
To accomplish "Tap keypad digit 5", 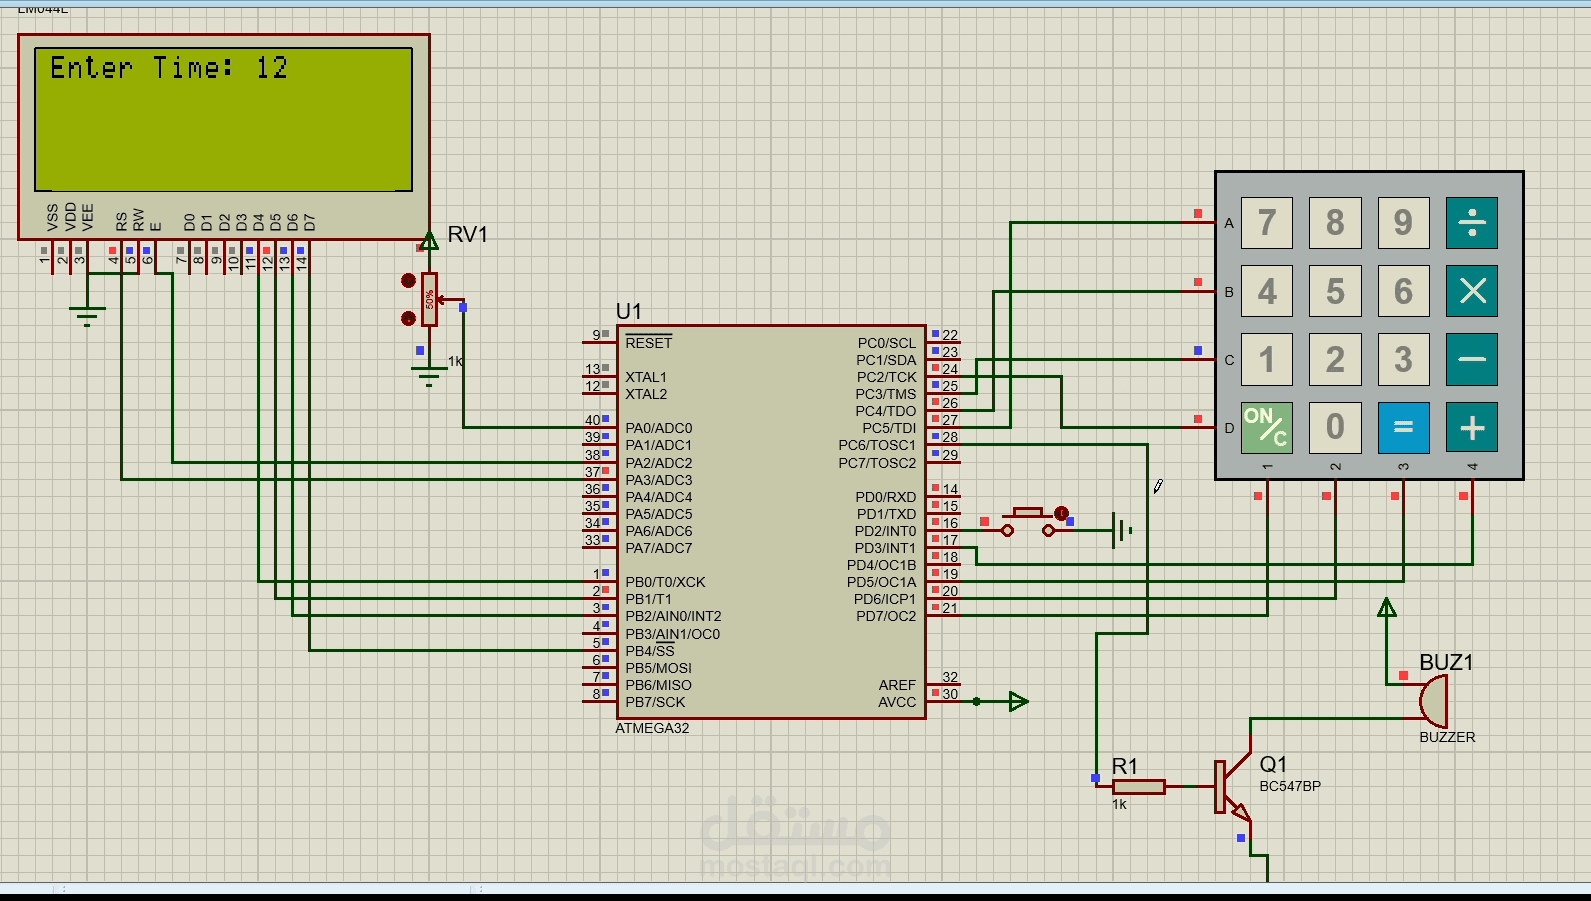I will [x=1335, y=291].
